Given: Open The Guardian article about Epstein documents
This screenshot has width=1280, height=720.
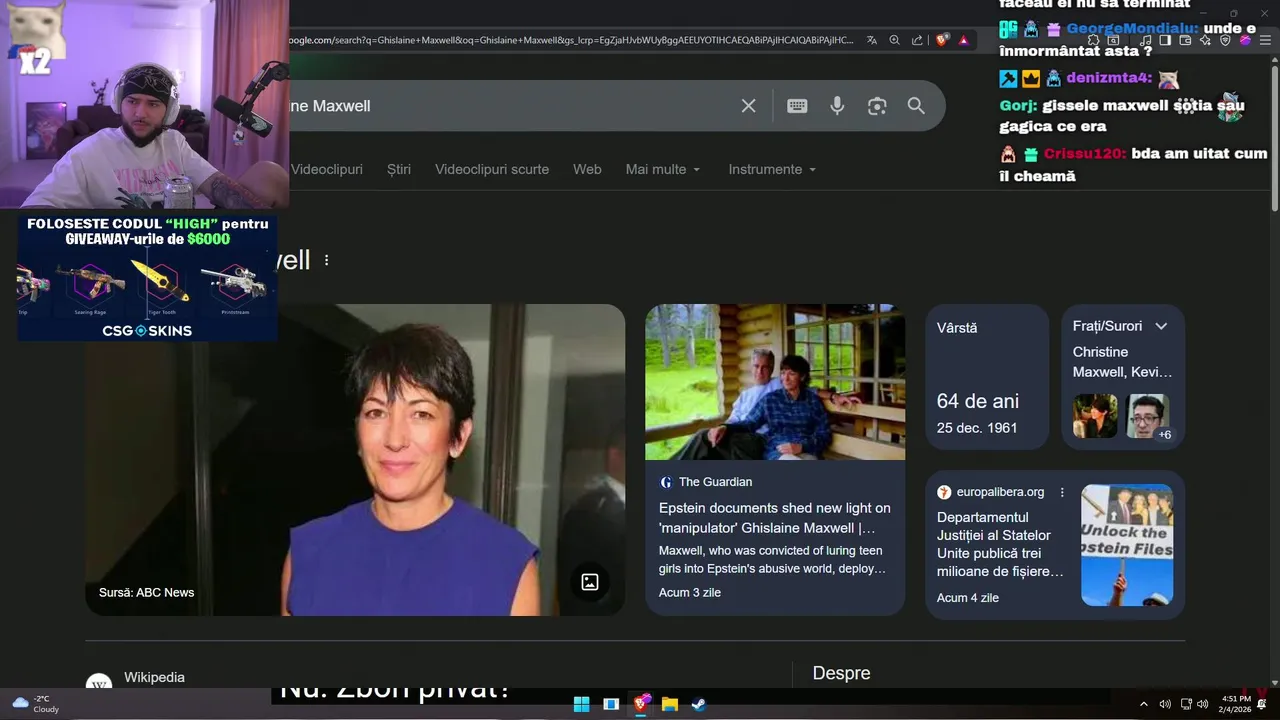Looking at the screenshot, I should (x=774, y=518).
